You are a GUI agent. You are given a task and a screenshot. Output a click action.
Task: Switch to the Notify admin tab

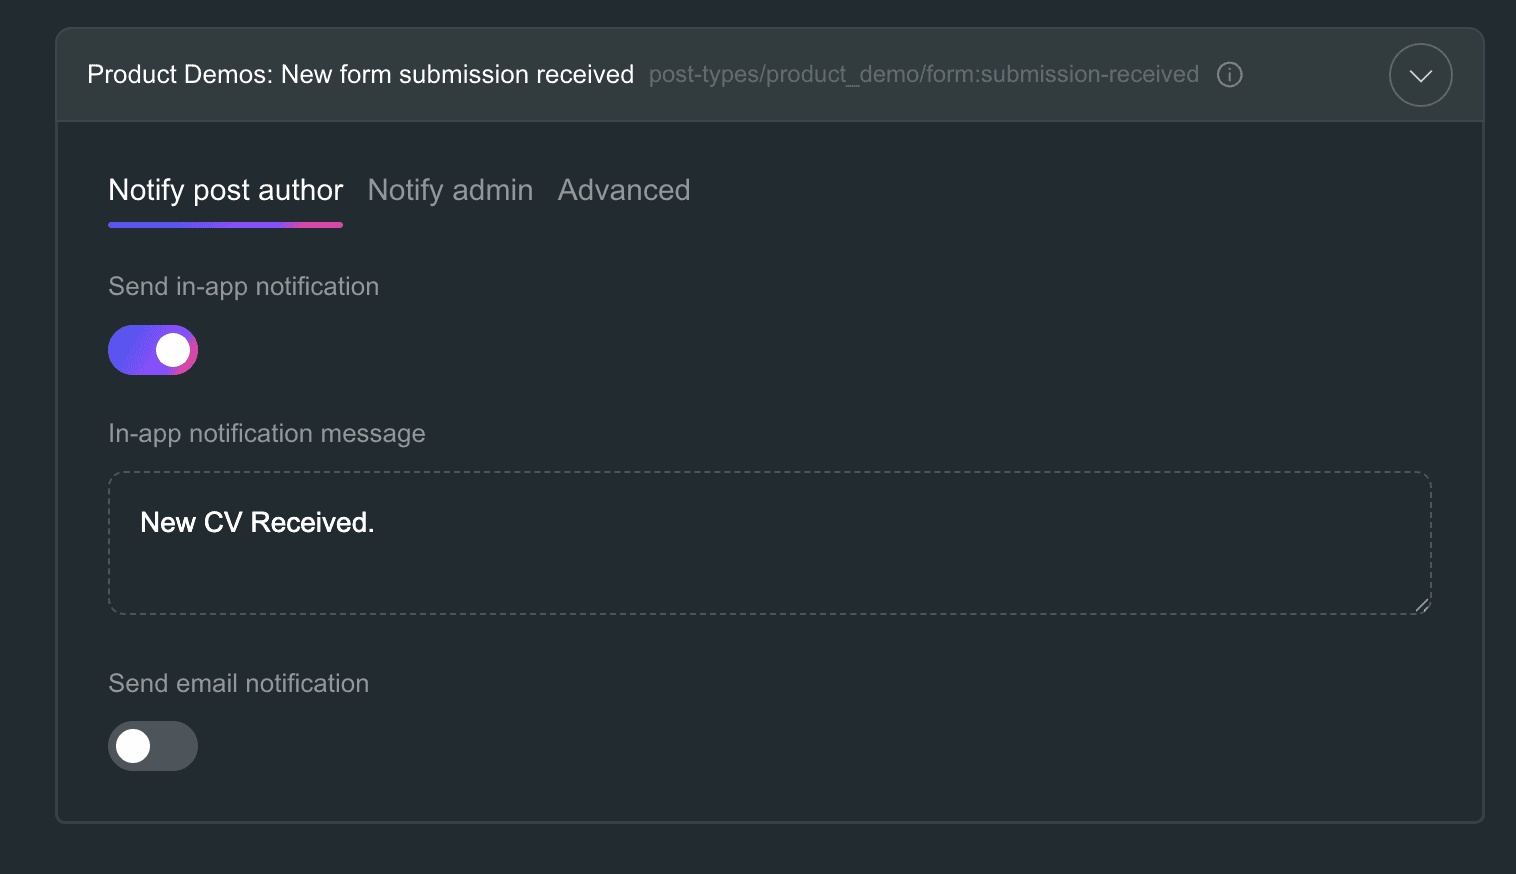coord(450,190)
